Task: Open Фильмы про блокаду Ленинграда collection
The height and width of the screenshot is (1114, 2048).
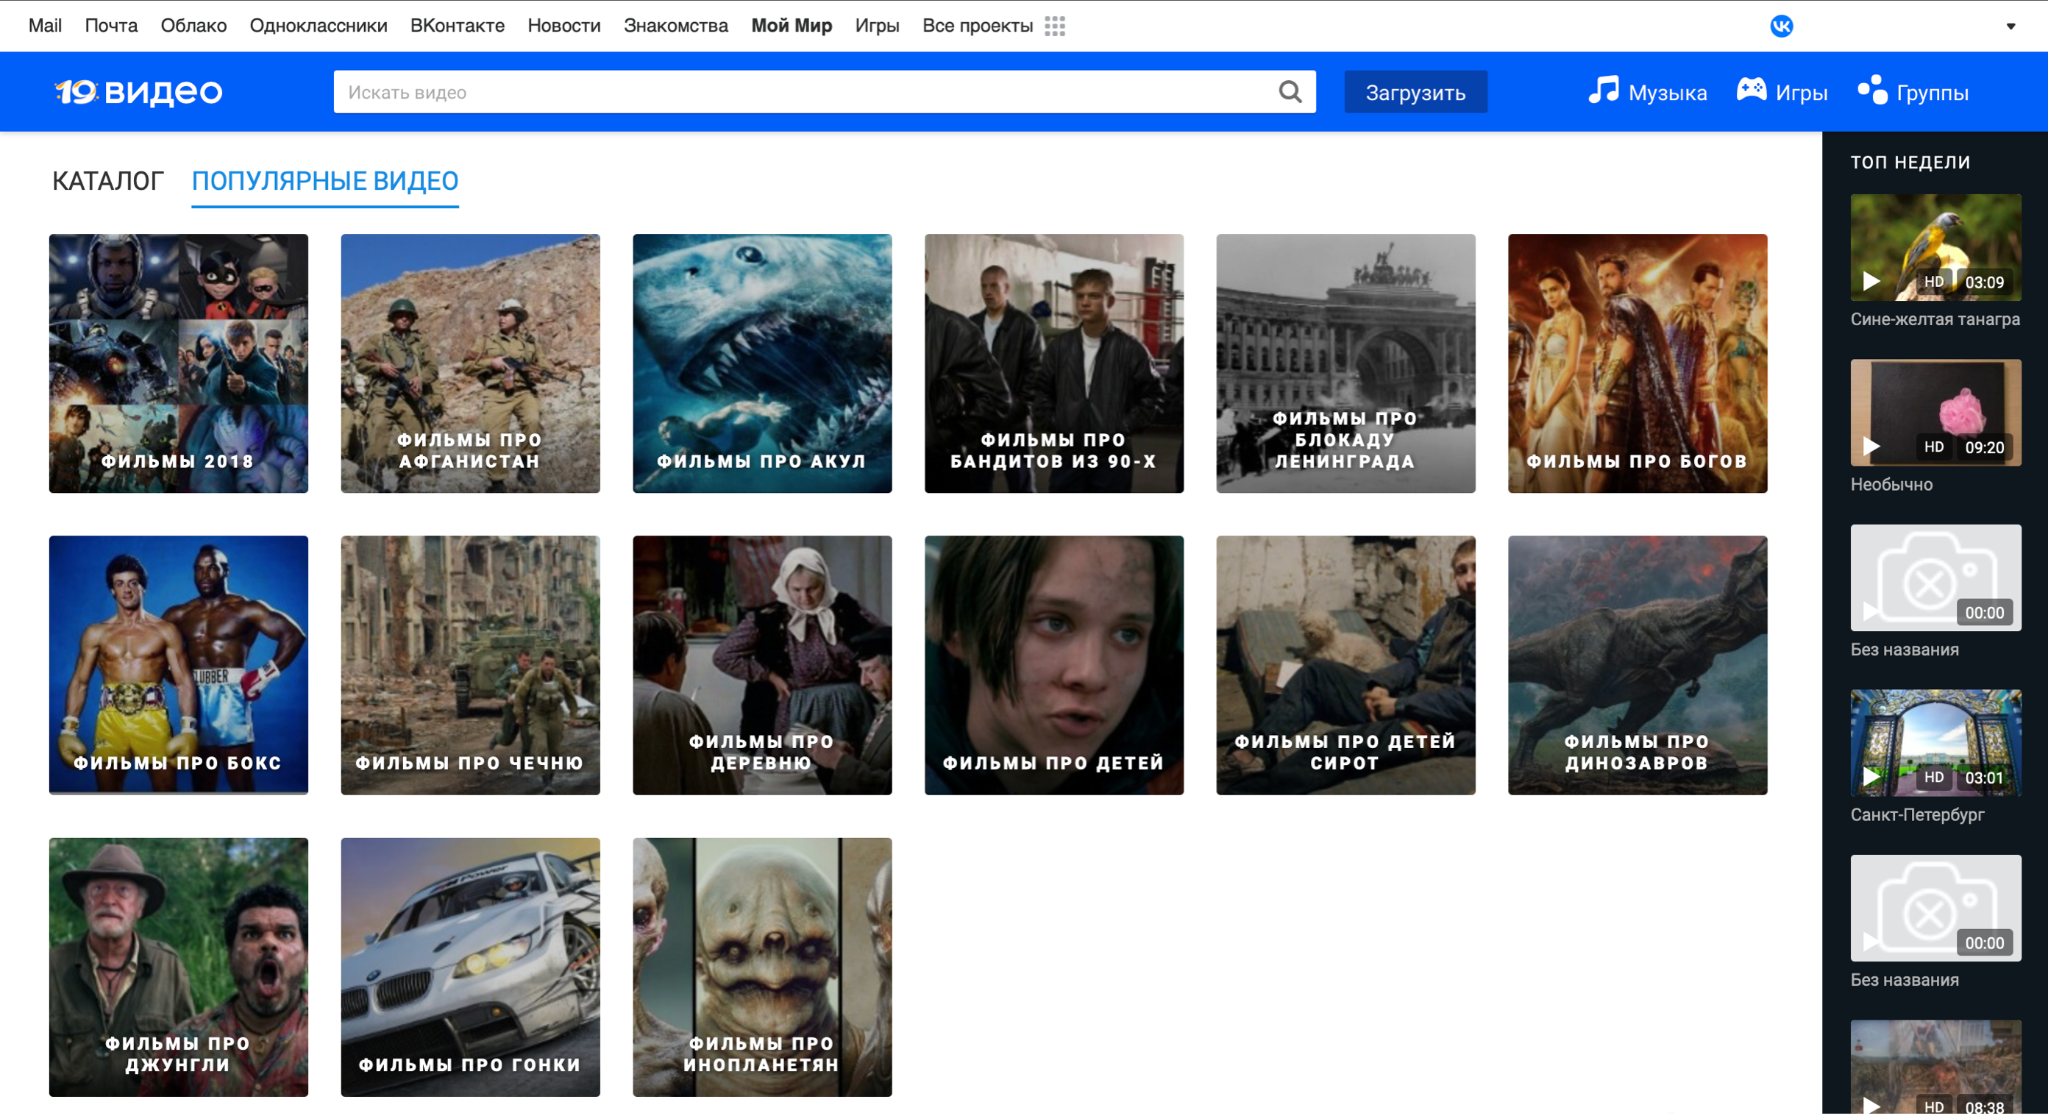Action: coord(1346,363)
